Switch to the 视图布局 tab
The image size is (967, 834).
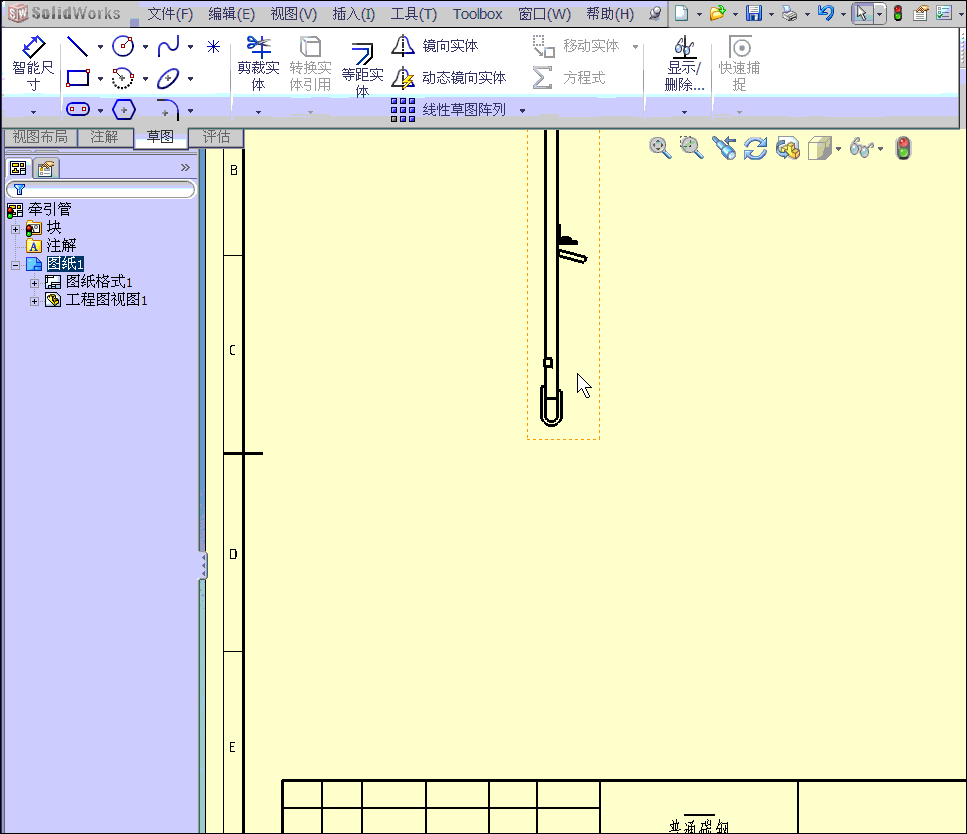coord(40,137)
